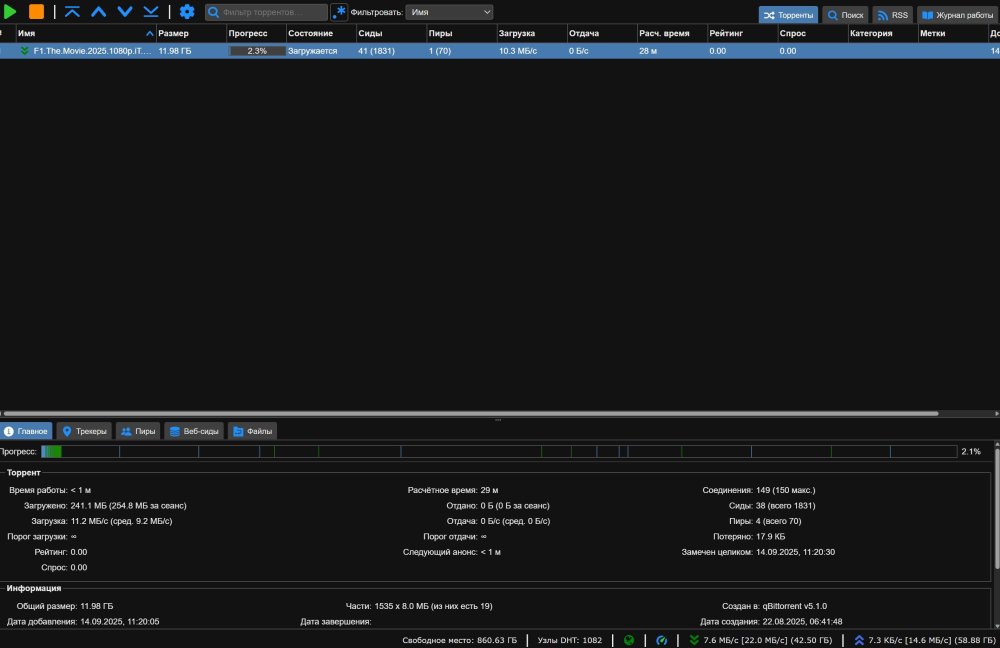
Task: Open the Фильтровать 'Имя' dropdown
Action: [449, 12]
